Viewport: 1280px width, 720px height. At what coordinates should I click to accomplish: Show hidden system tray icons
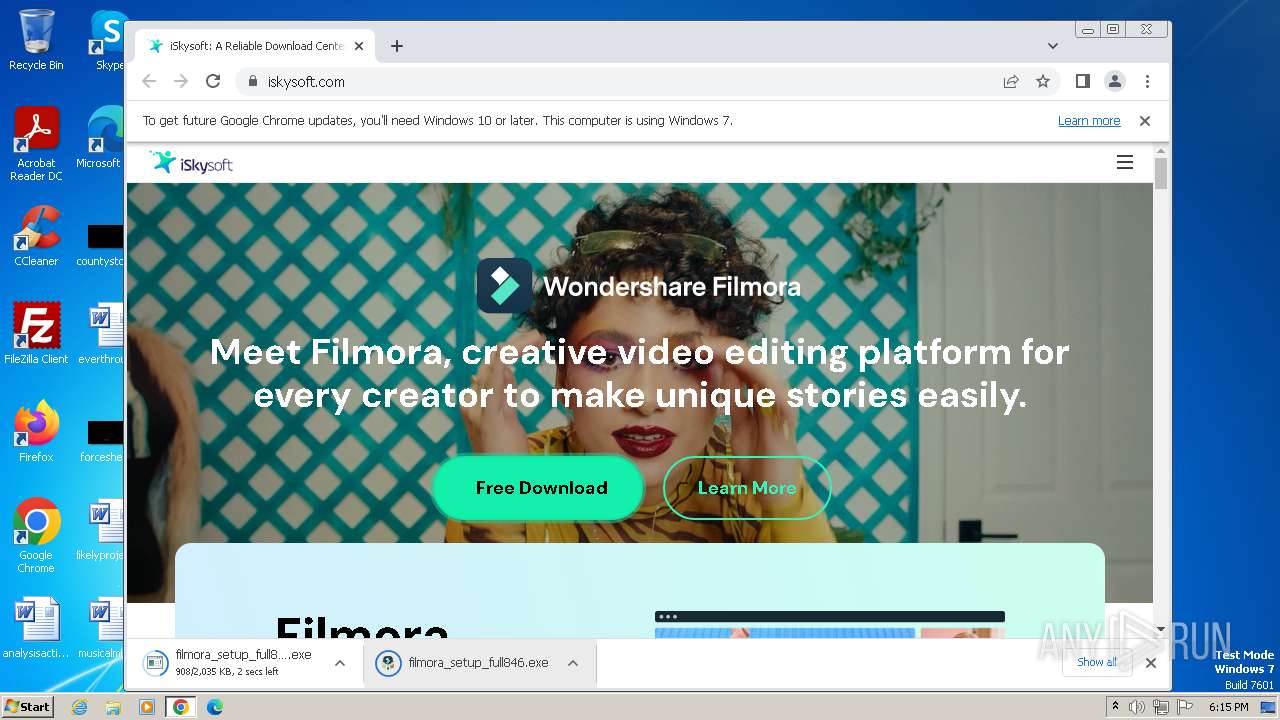click(1116, 707)
